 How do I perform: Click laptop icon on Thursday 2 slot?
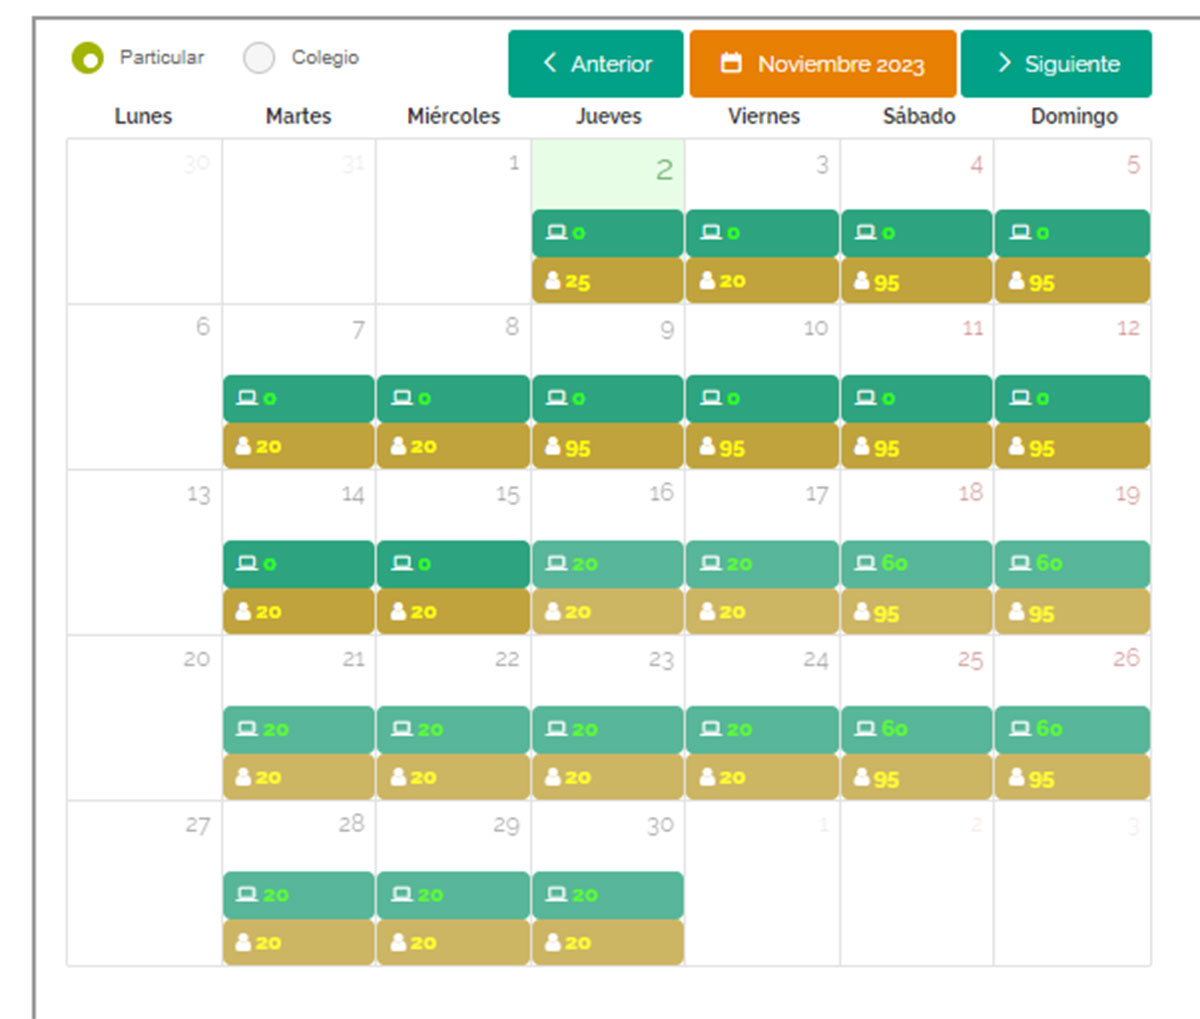click(555, 233)
